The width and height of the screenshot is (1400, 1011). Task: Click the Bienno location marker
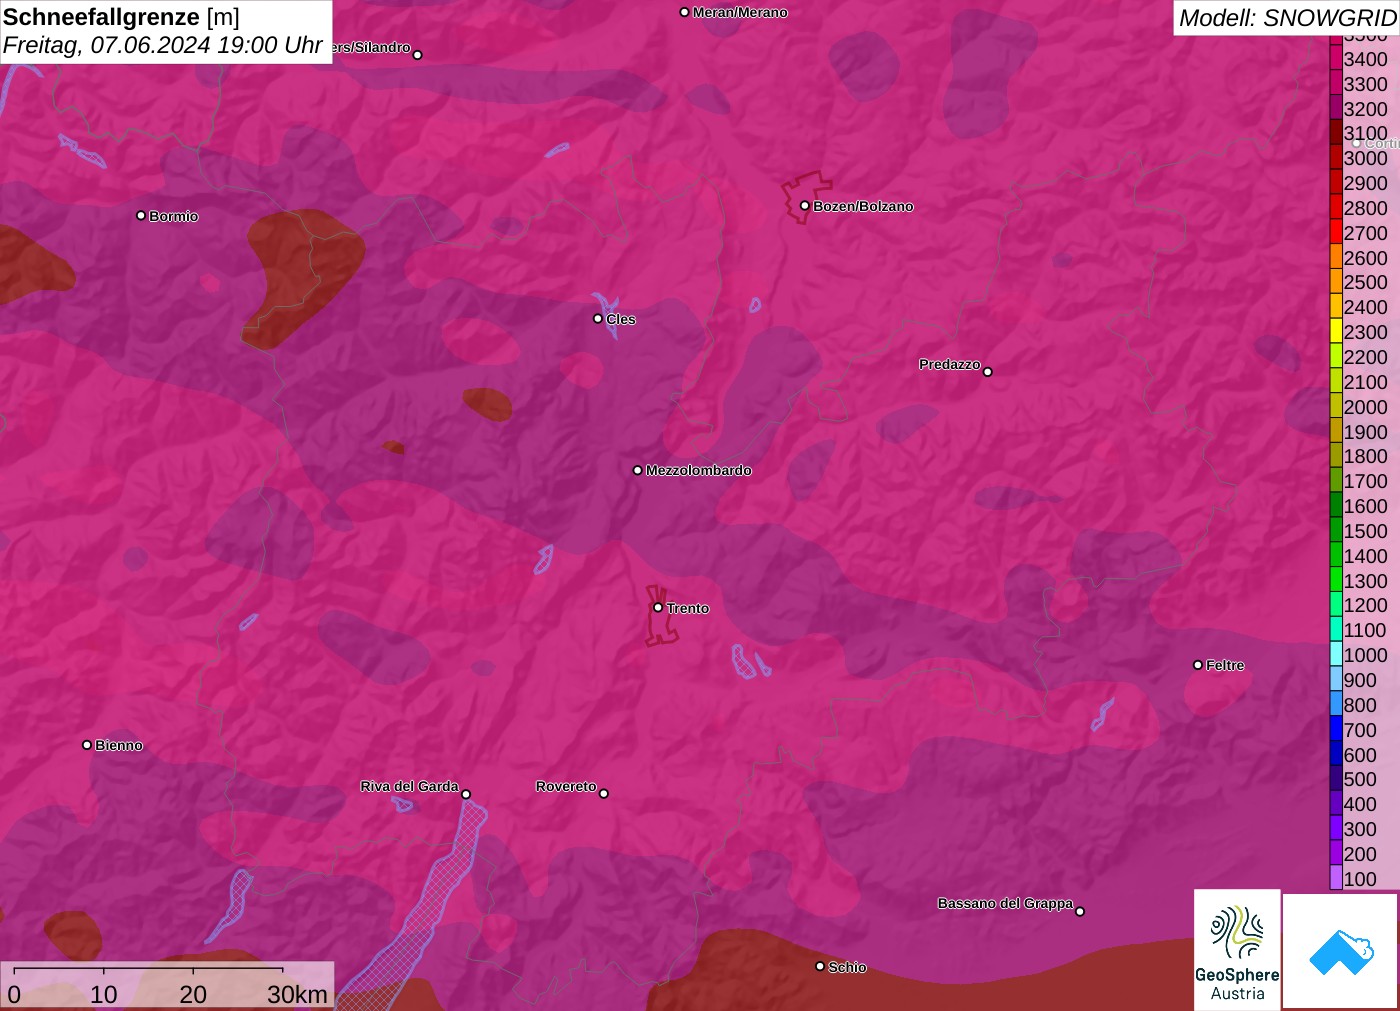(x=87, y=745)
